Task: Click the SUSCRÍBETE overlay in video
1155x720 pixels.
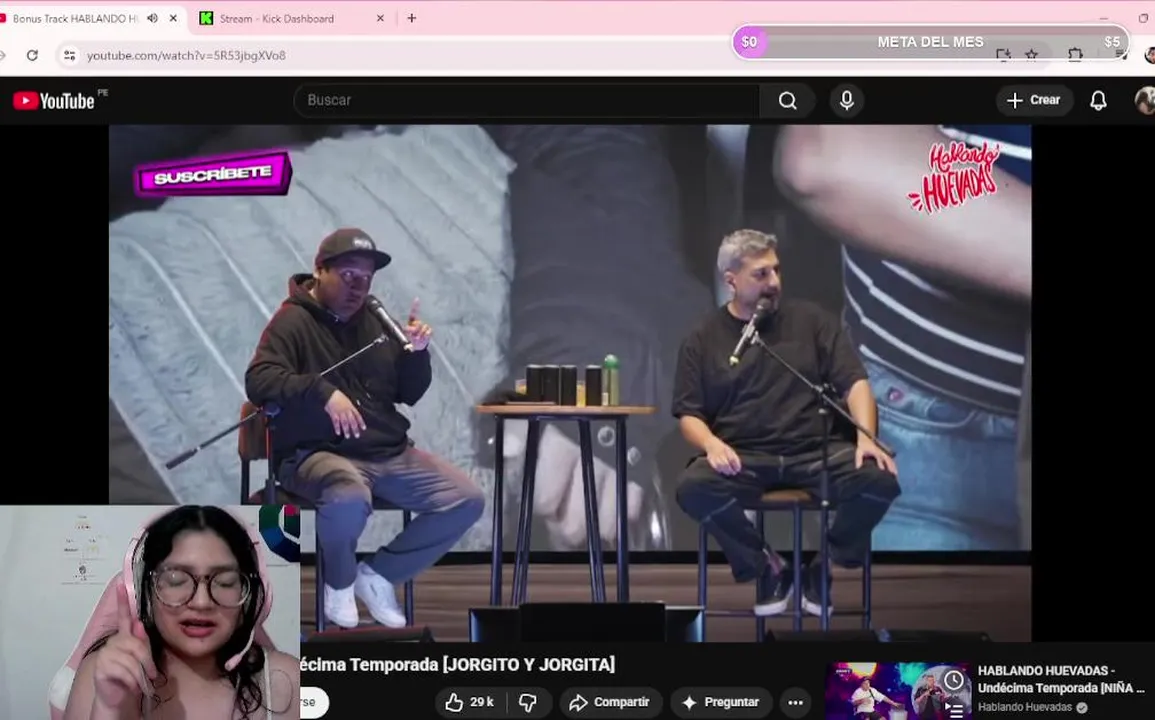Action: [214, 174]
